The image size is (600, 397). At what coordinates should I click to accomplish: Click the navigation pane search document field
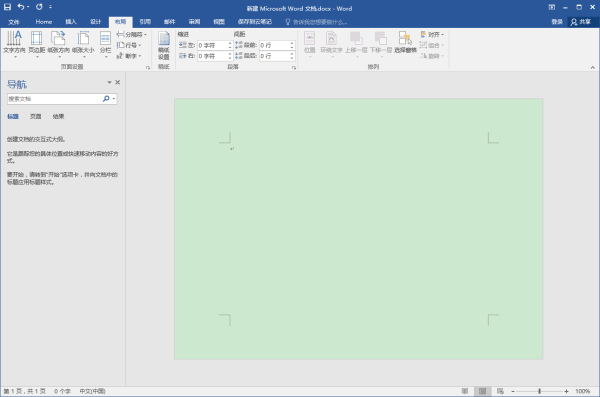pyautogui.click(x=55, y=99)
